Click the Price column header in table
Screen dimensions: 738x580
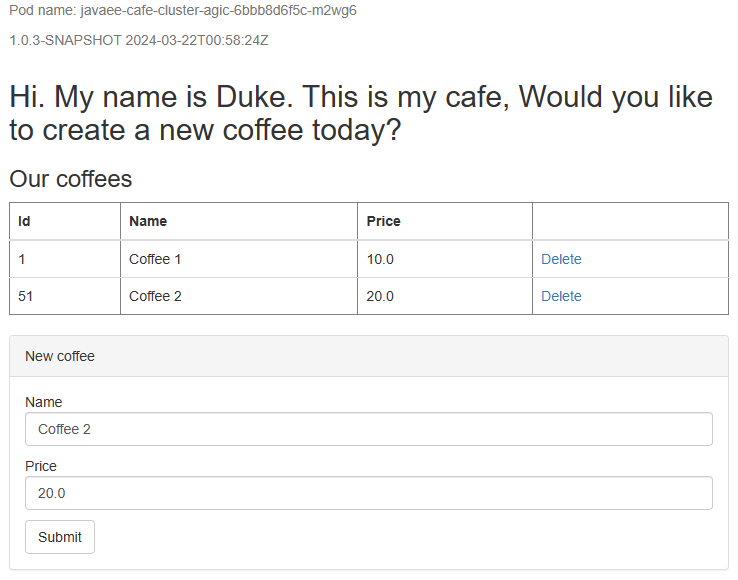point(383,221)
